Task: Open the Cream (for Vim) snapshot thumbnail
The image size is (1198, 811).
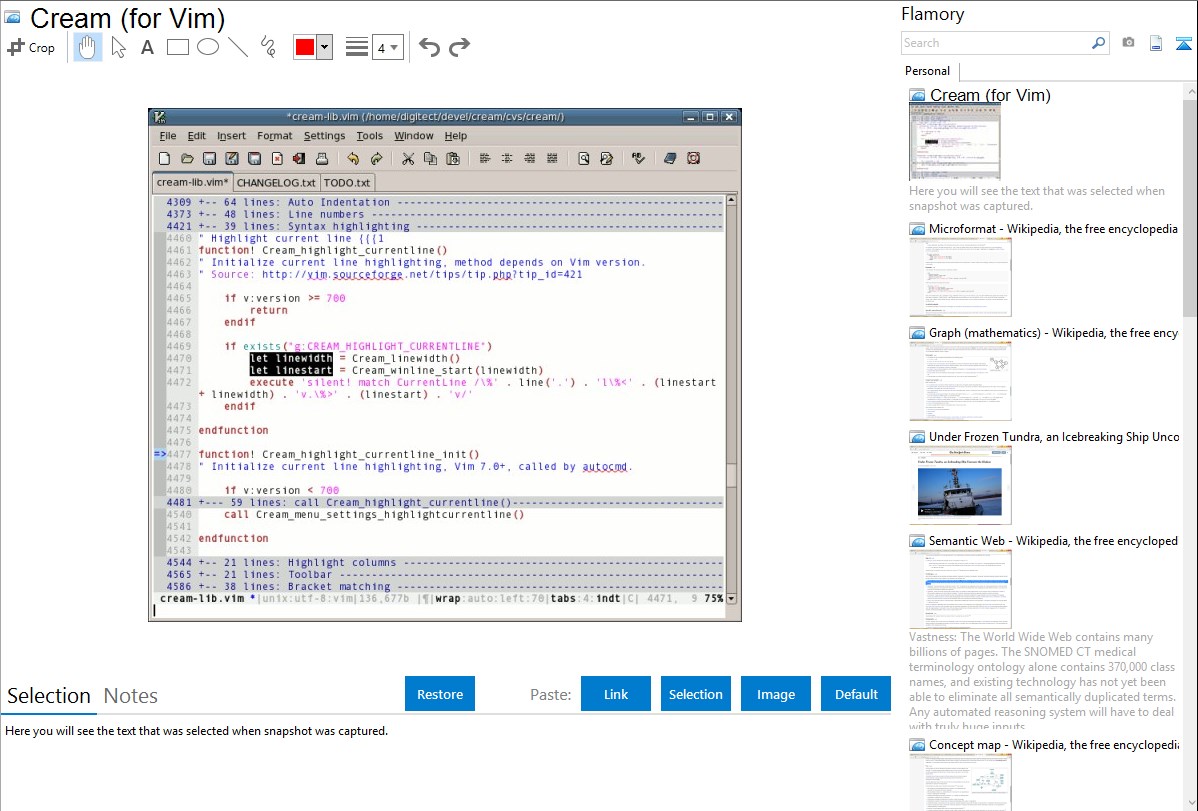Action: tap(954, 142)
